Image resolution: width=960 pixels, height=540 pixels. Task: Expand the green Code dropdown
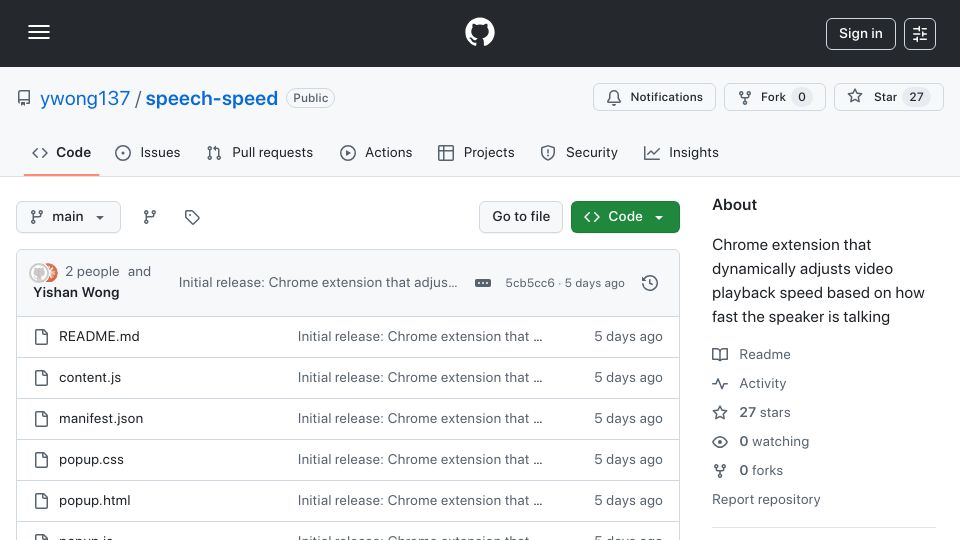click(625, 217)
